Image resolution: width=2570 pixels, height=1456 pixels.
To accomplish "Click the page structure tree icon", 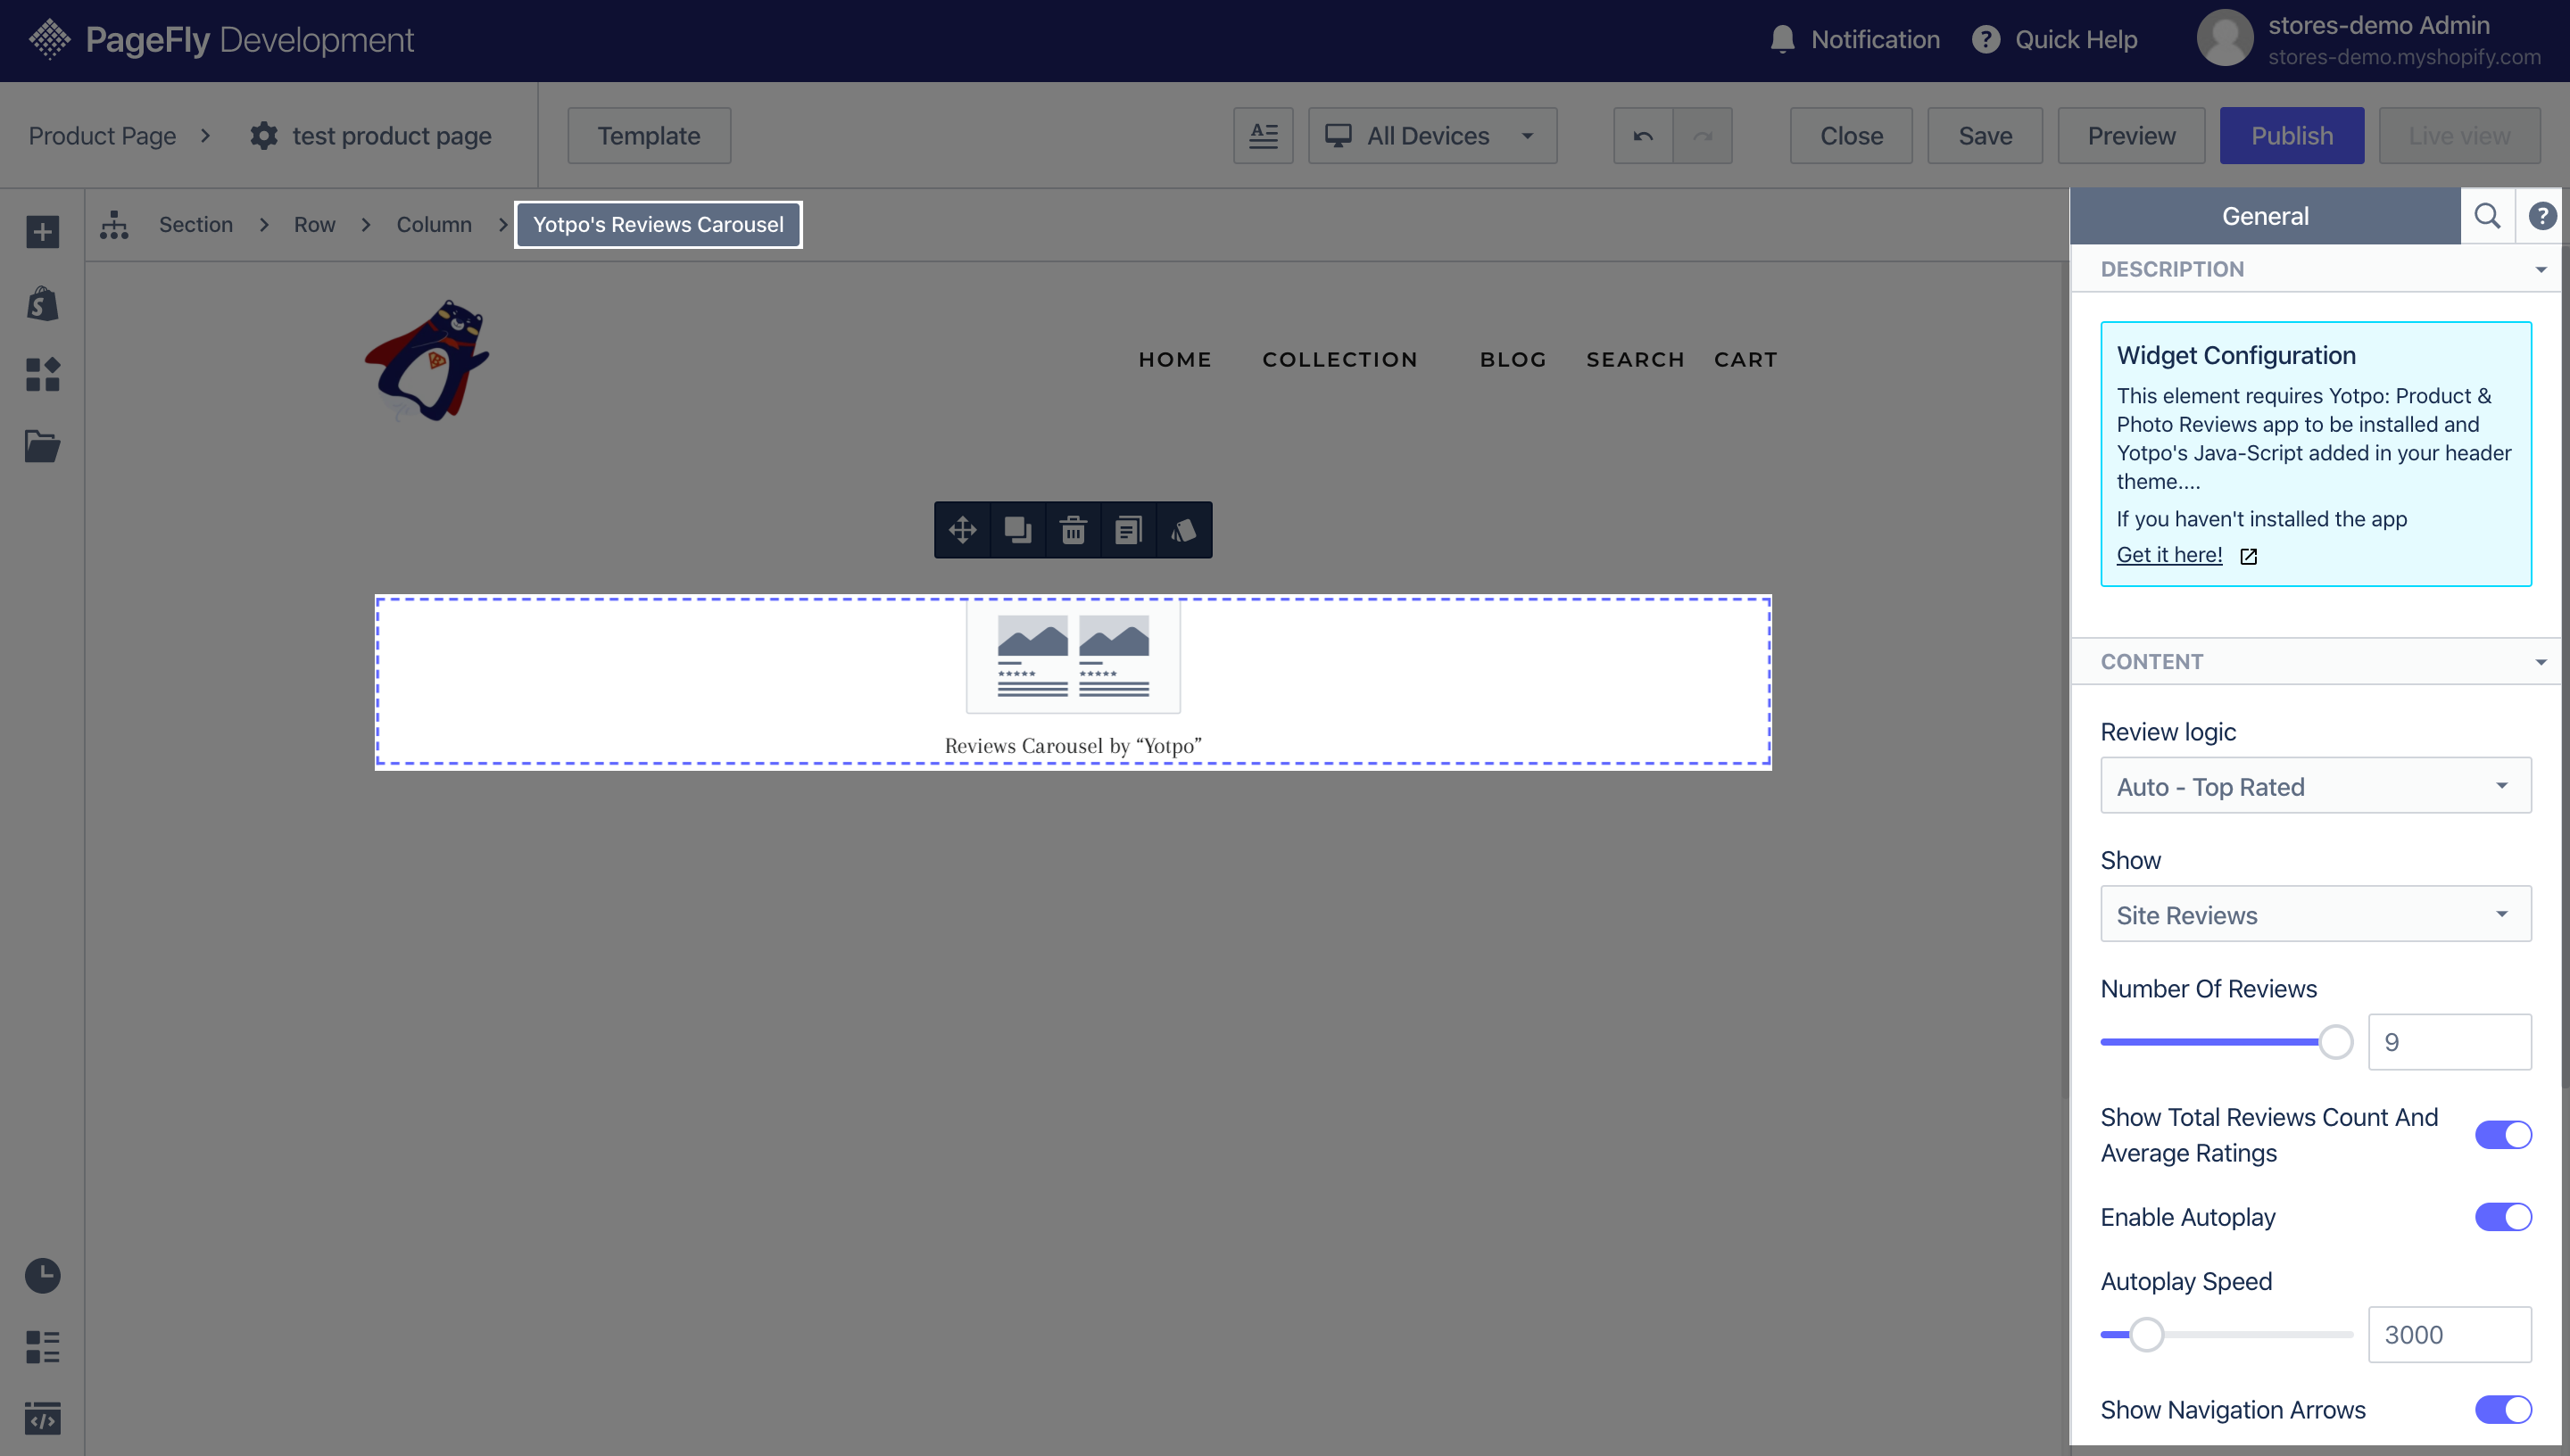I will coord(114,224).
